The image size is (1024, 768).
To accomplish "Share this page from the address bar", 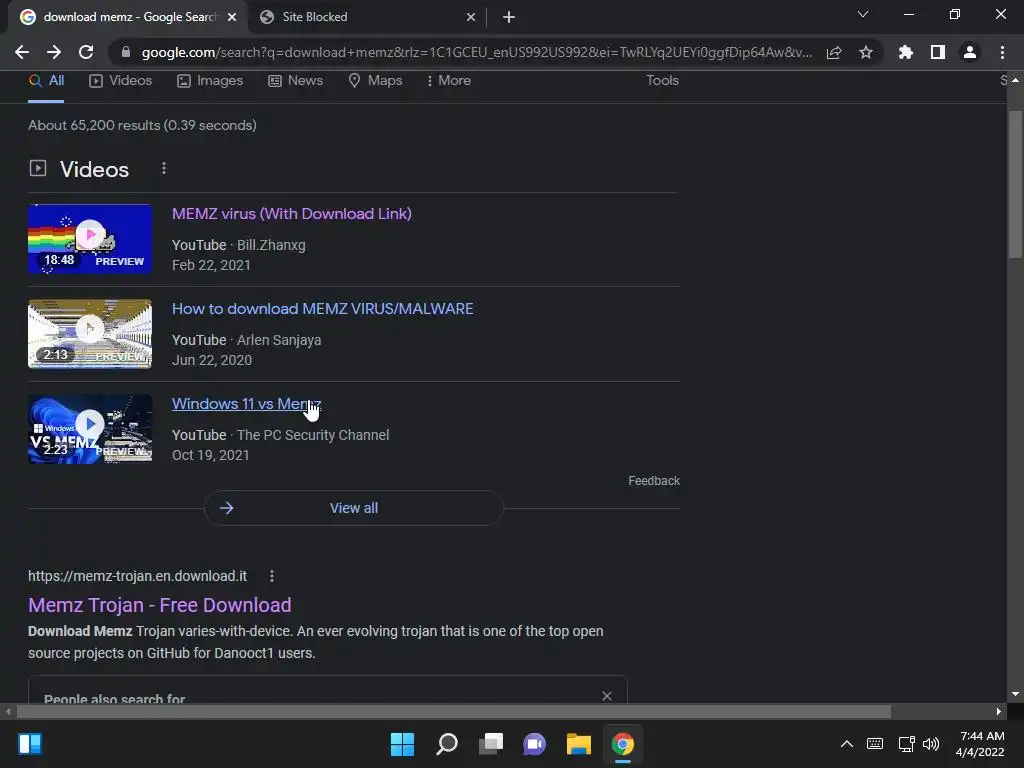I will [x=834, y=52].
